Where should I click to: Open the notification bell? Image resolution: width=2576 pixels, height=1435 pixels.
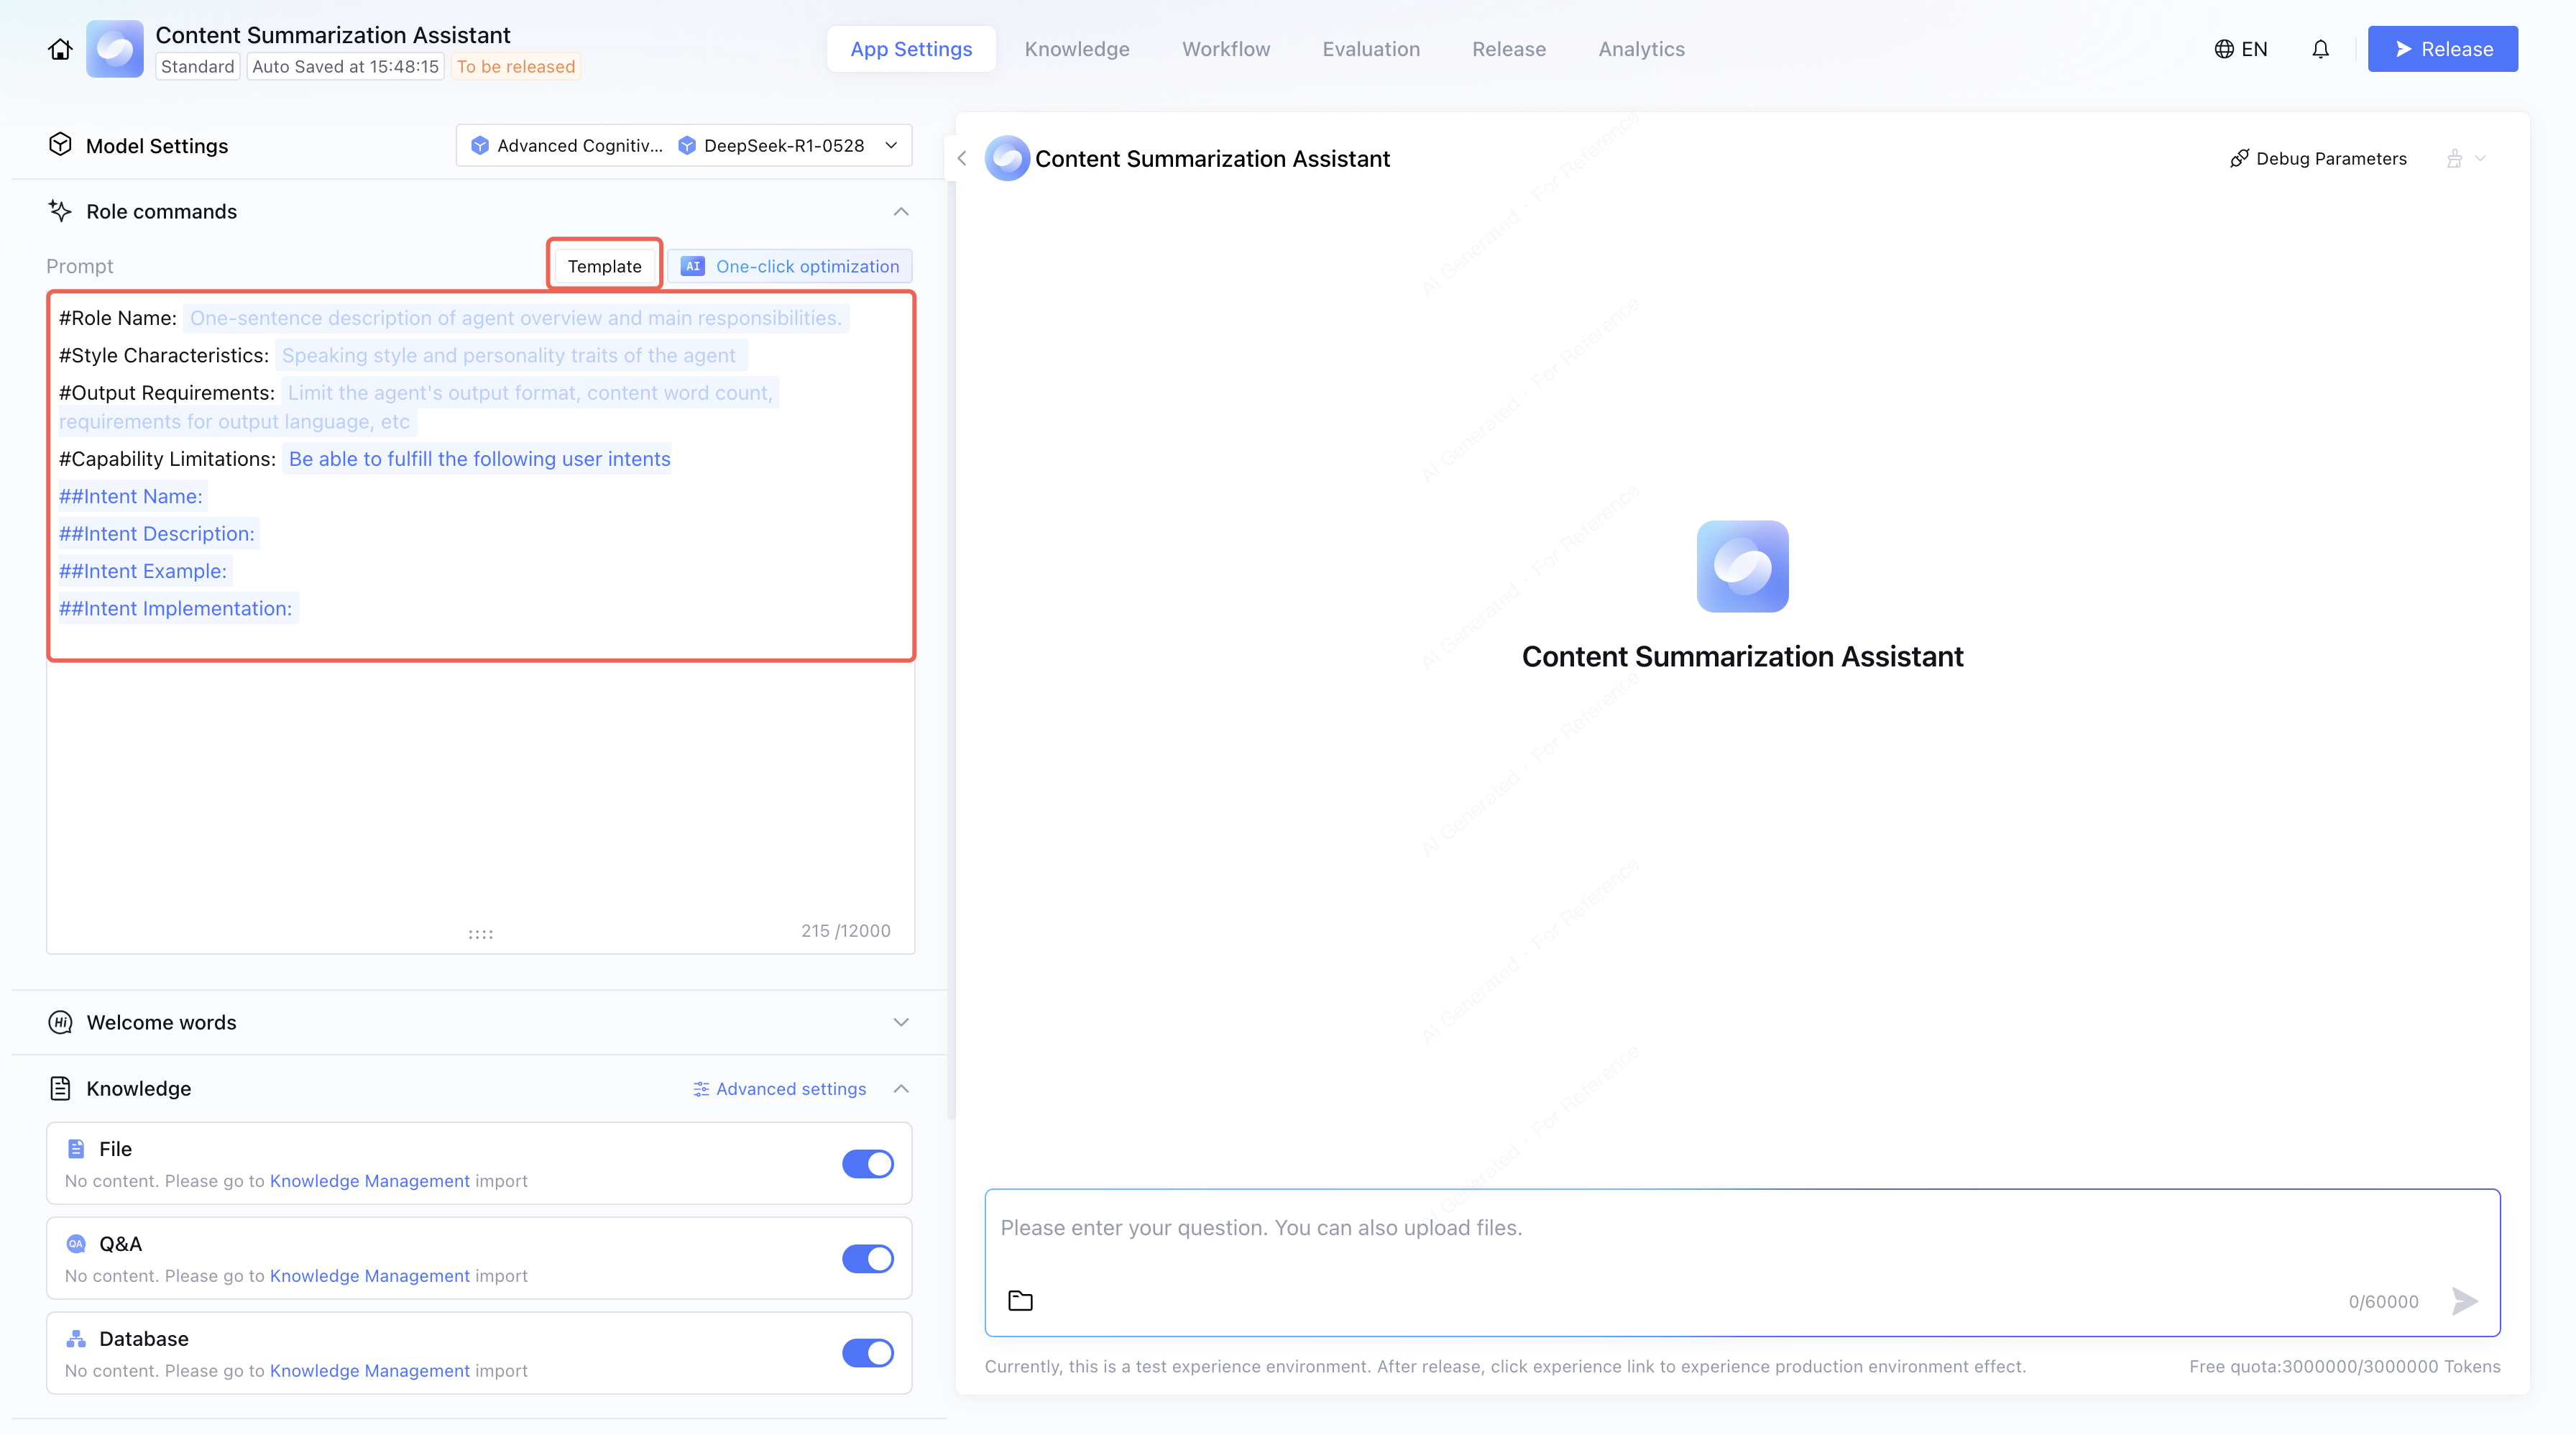[x=2320, y=49]
